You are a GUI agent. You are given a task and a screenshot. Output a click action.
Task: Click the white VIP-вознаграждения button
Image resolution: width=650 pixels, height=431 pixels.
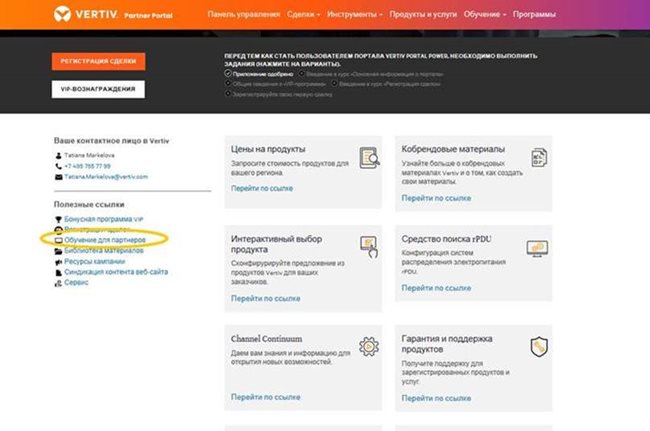[x=98, y=89]
